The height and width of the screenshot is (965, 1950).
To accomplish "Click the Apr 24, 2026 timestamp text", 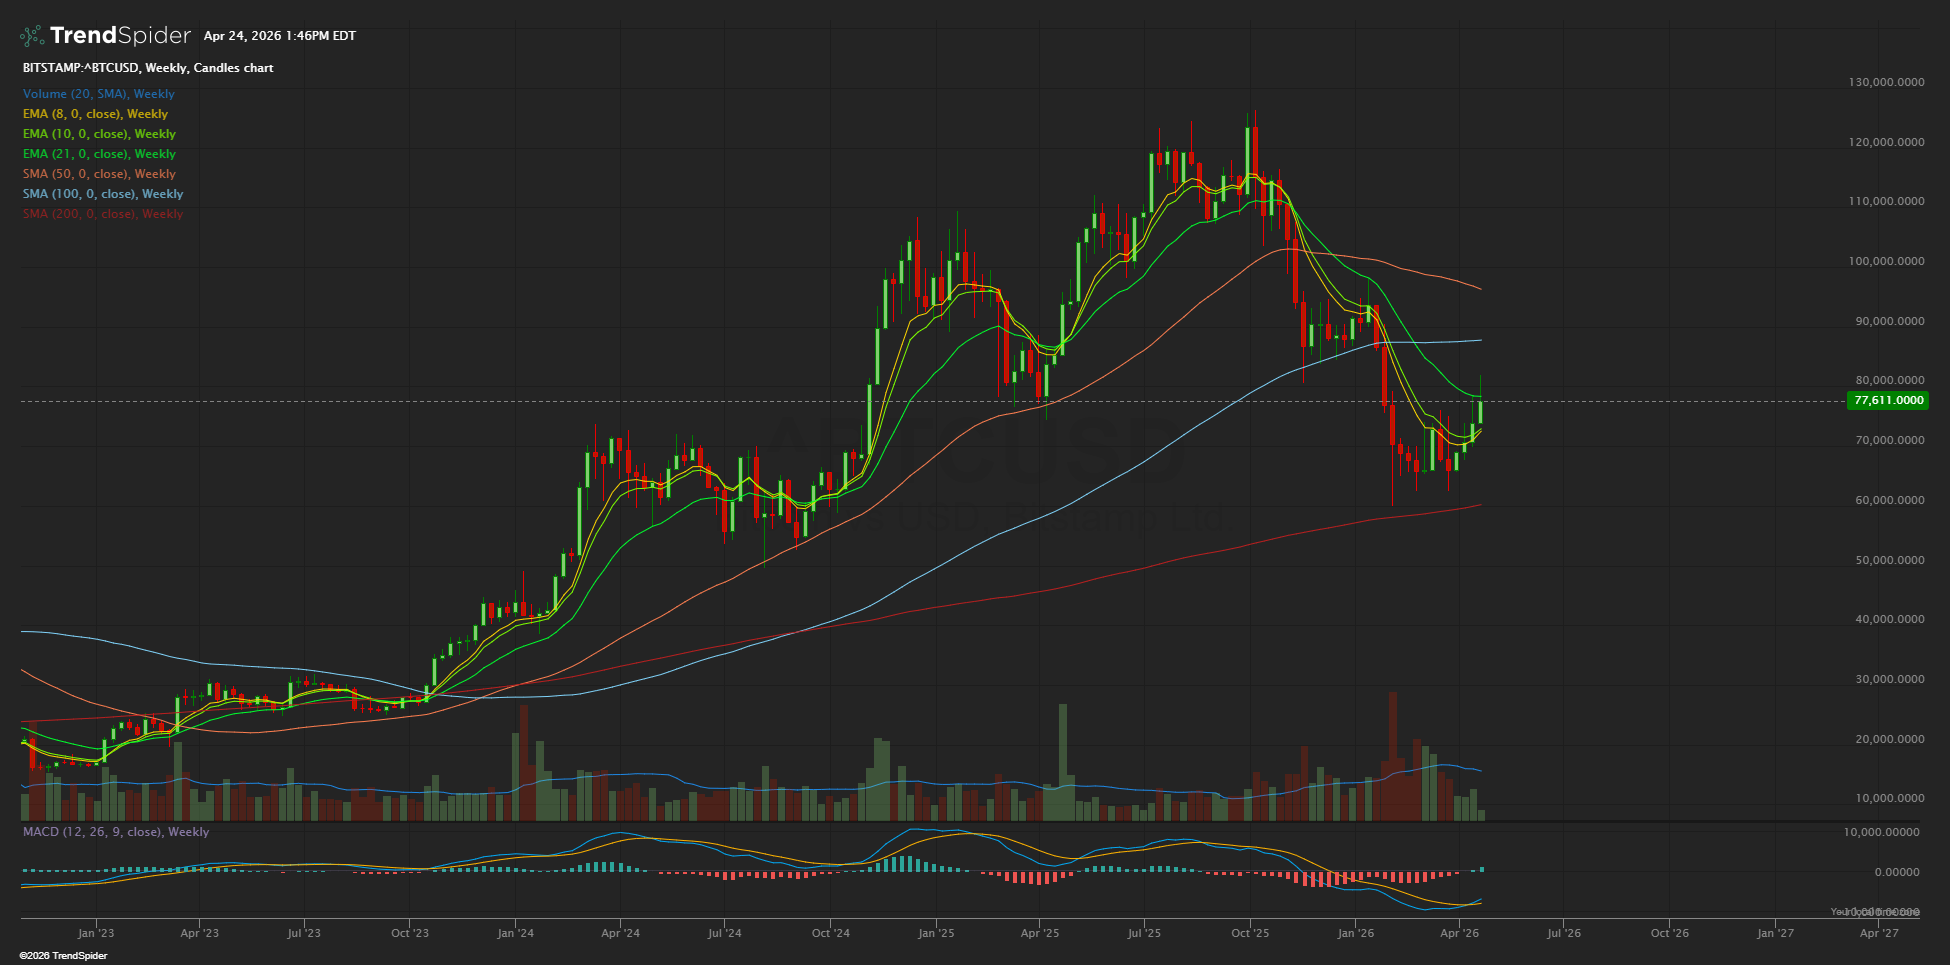I will pyautogui.click(x=279, y=36).
